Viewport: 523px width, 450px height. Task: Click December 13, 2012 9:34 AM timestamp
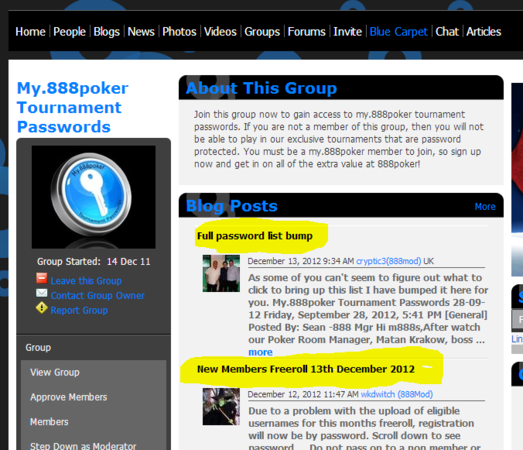[301, 261]
